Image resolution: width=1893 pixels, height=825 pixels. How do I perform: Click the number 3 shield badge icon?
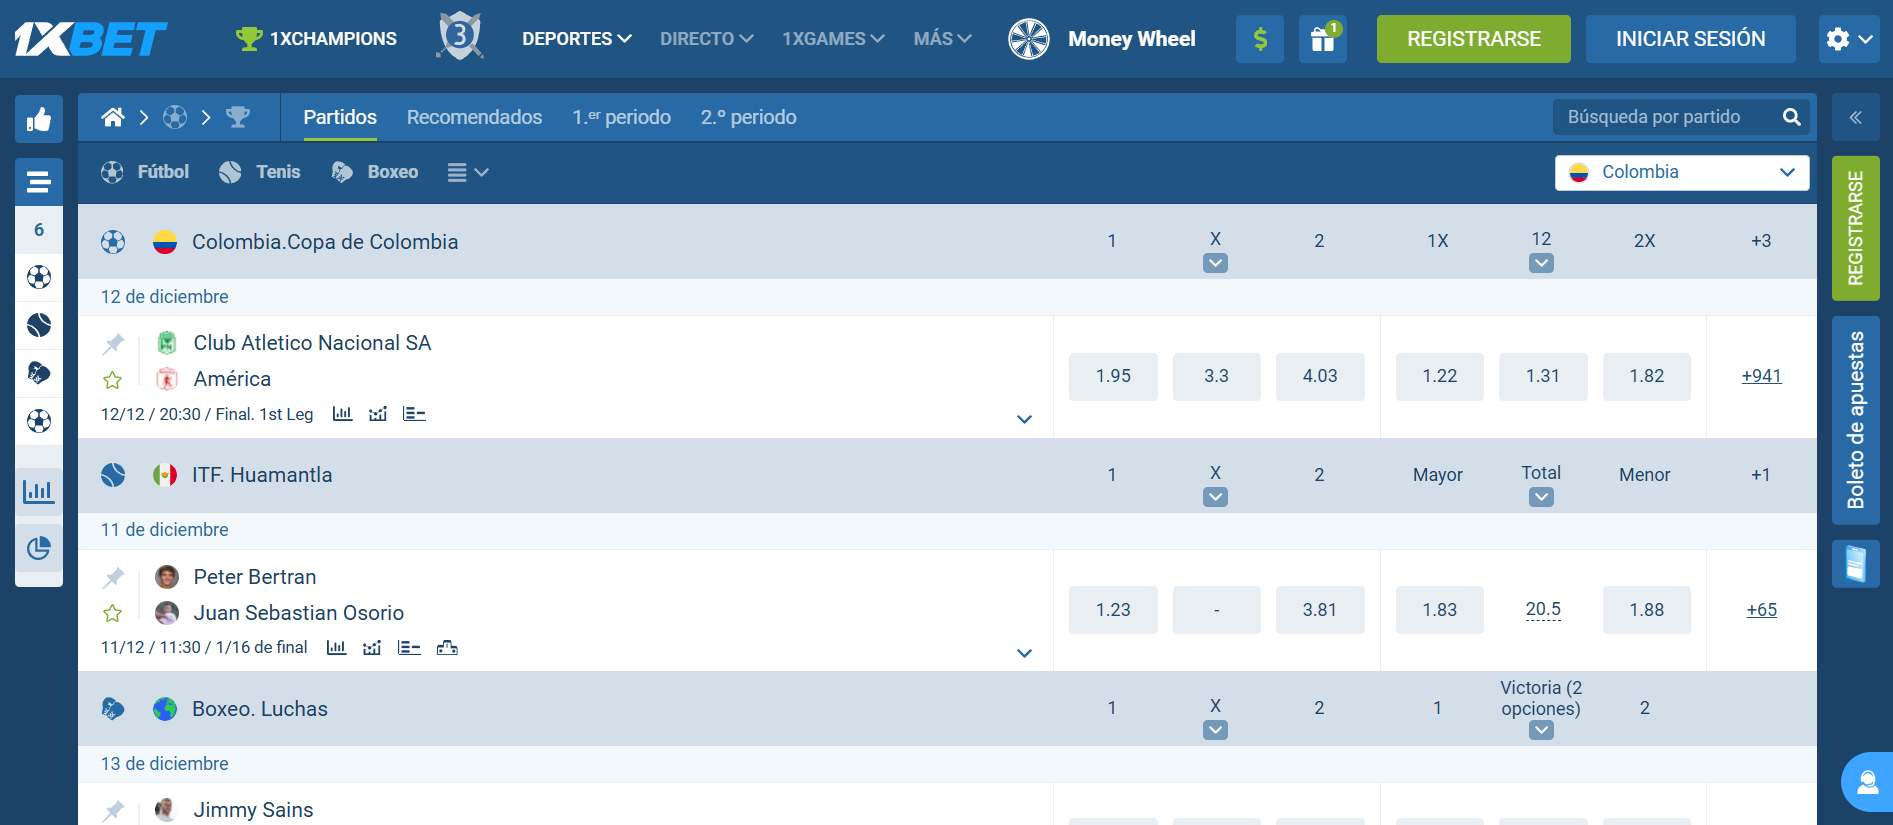460,37
